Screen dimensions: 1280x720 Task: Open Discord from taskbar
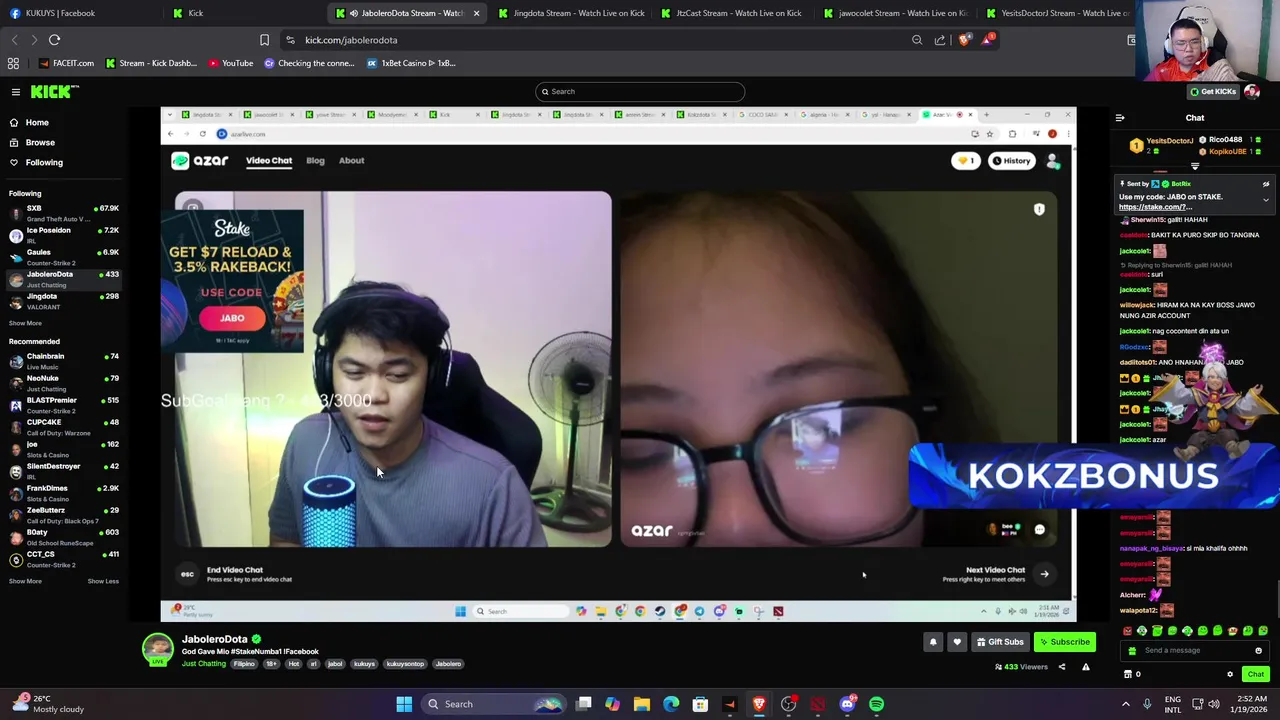pyautogui.click(x=847, y=704)
